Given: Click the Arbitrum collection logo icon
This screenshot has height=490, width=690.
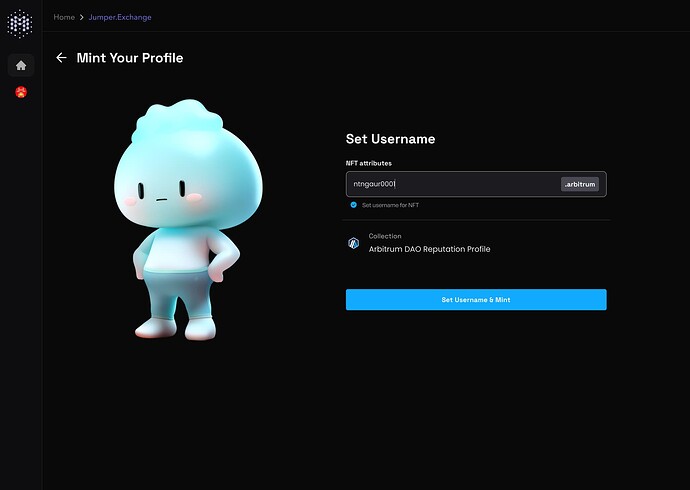Looking at the screenshot, I should (x=353, y=243).
